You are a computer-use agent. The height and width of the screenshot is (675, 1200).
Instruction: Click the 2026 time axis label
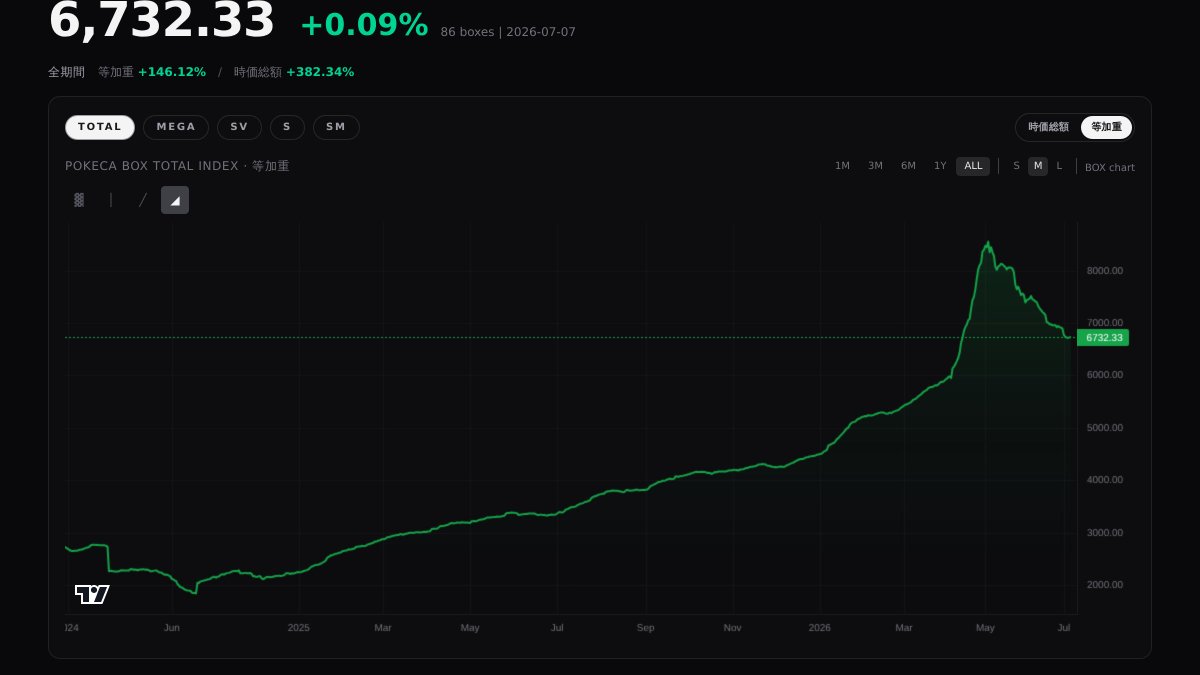coord(820,628)
